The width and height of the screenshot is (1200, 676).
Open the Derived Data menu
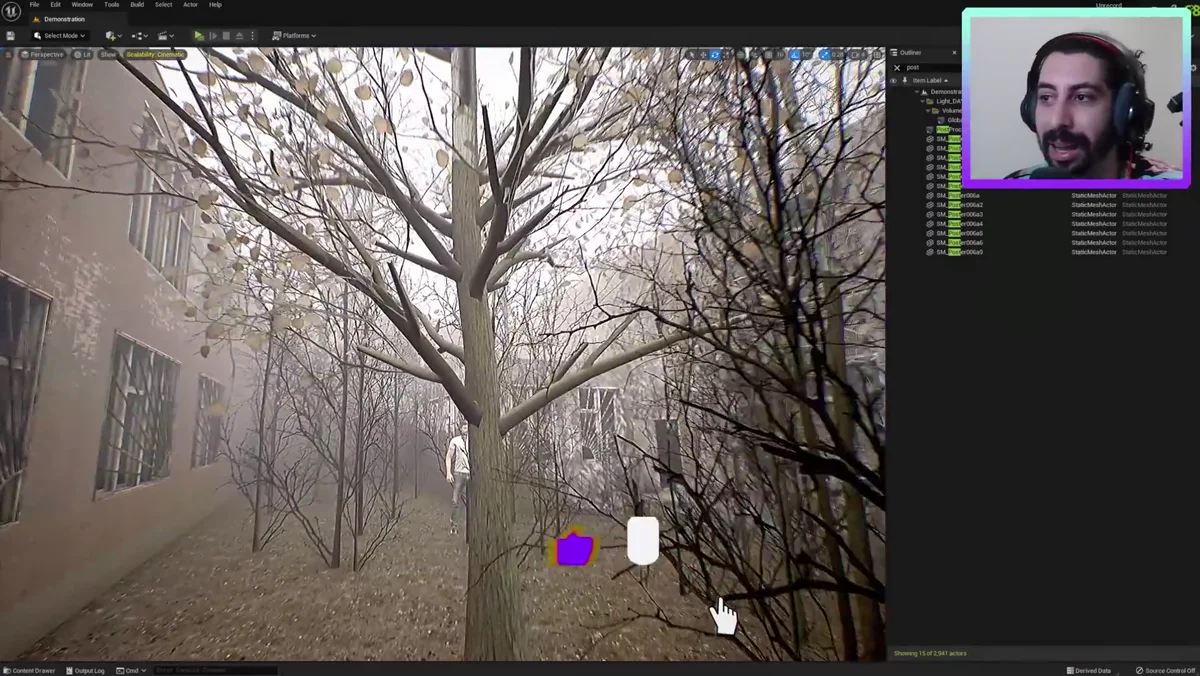click(1089, 670)
